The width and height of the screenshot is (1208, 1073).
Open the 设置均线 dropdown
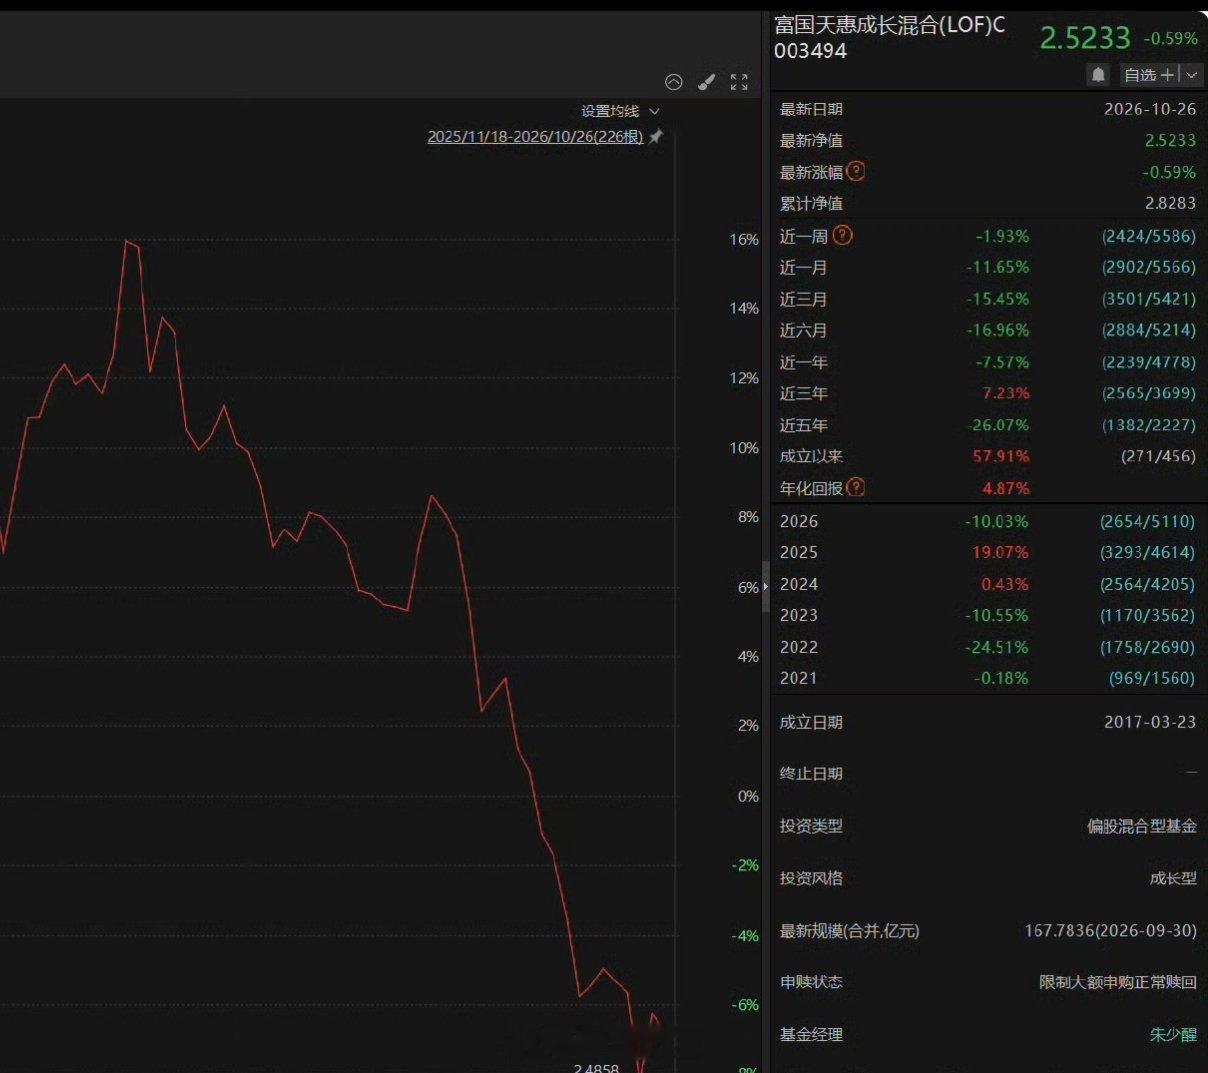(620, 111)
